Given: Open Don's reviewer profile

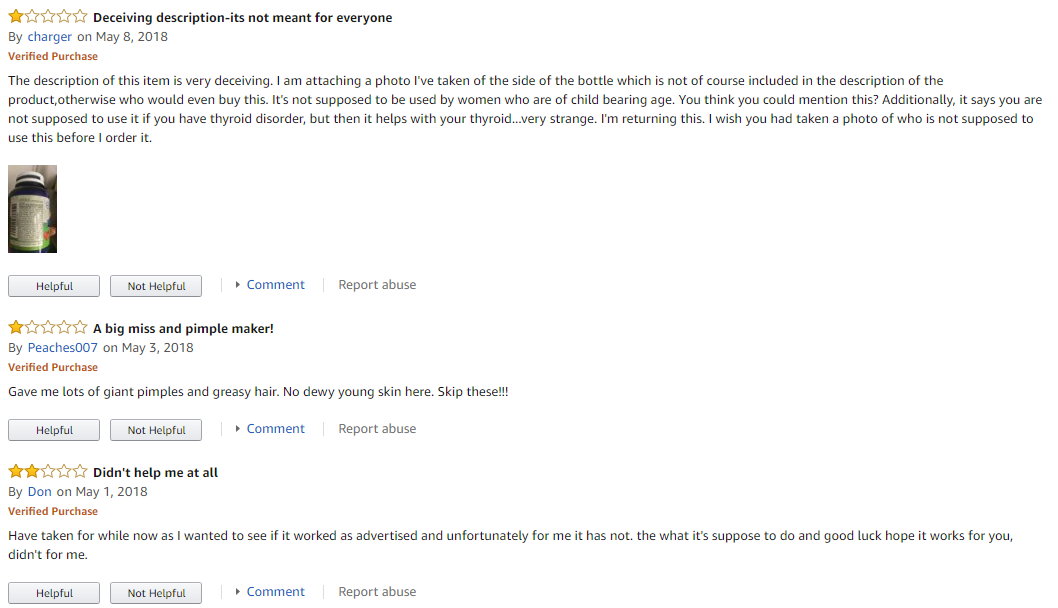Looking at the screenshot, I should click(x=39, y=491).
